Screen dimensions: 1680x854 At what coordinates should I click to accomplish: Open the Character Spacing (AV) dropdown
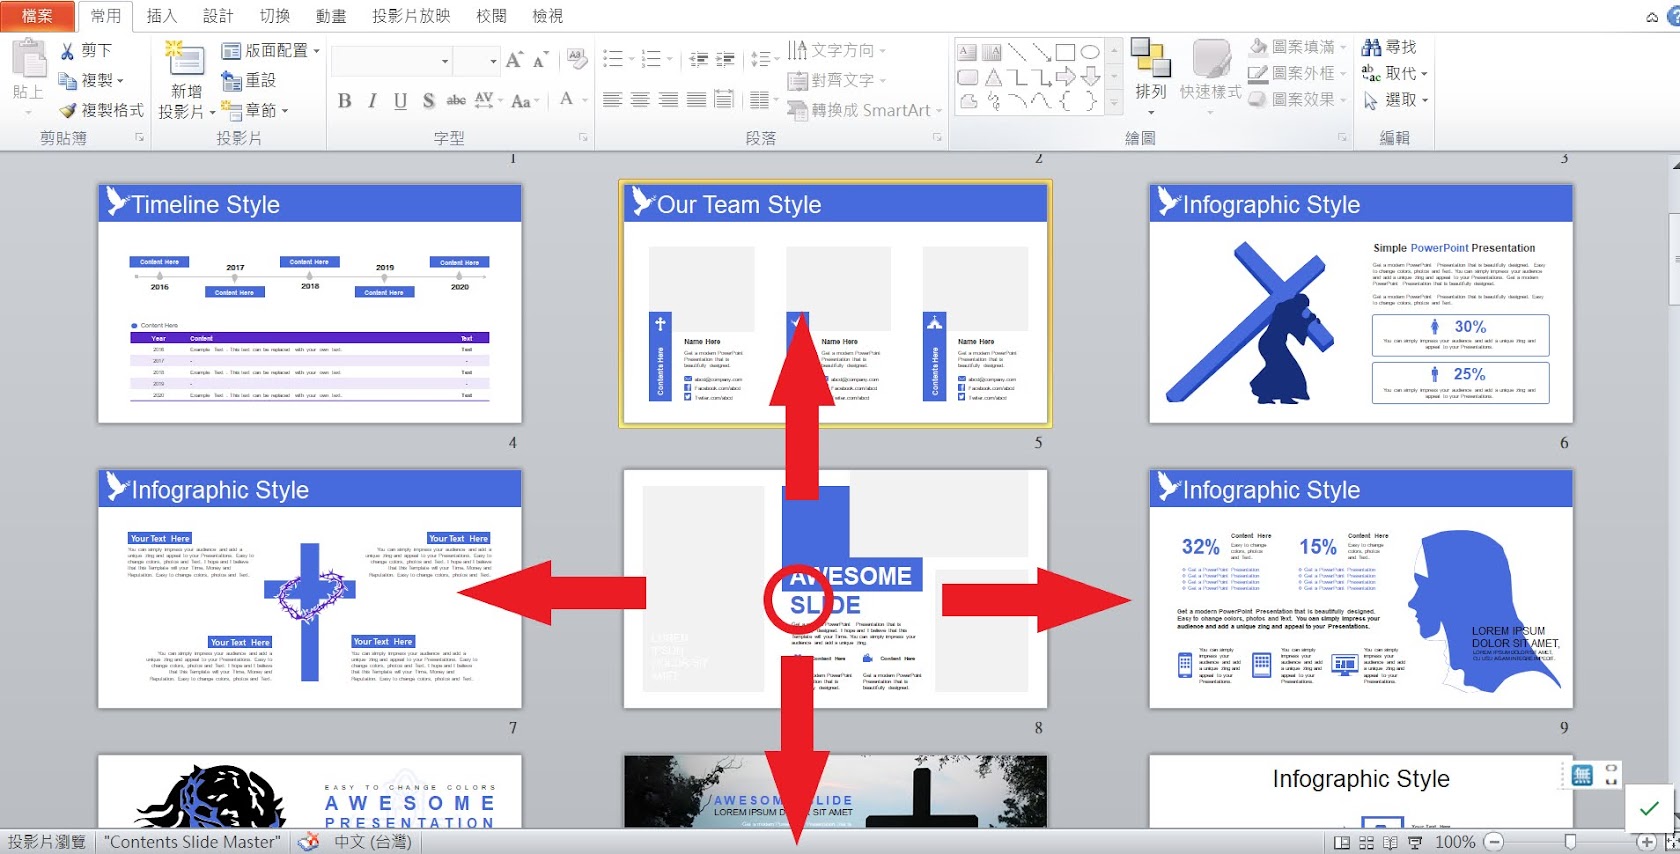[x=487, y=100]
